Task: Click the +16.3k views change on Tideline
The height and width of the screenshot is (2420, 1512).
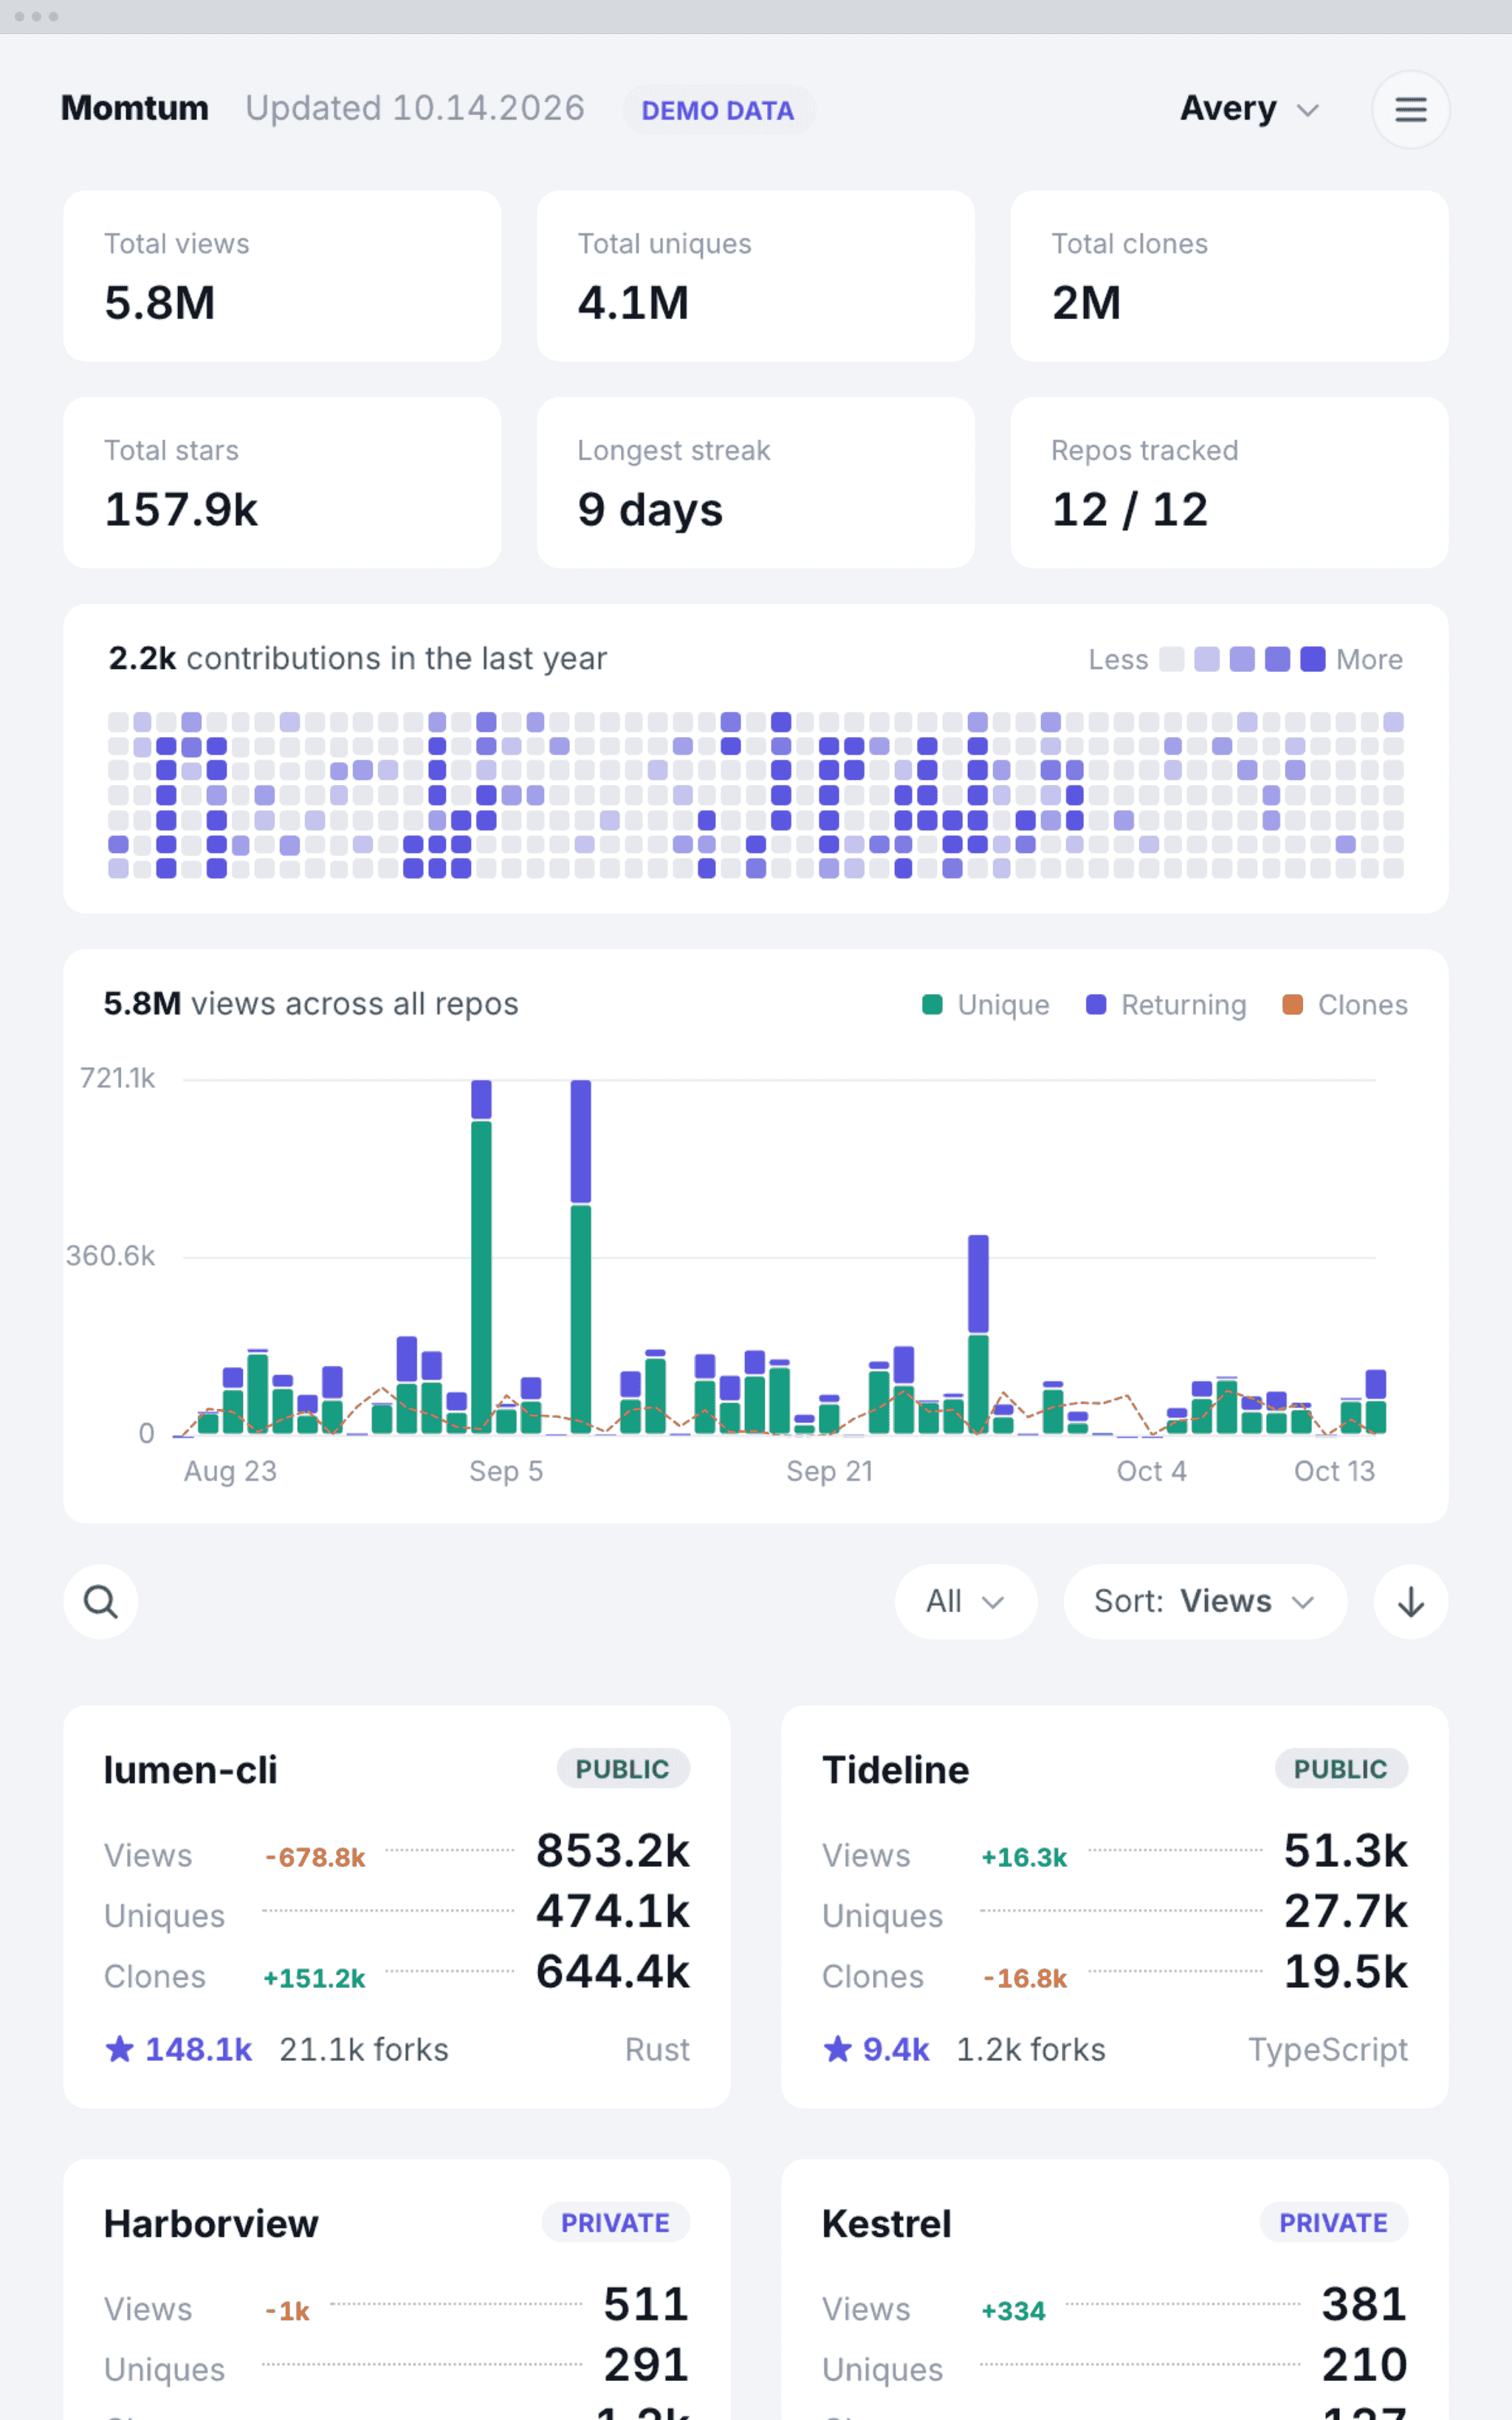Action: pyautogui.click(x=1025, y=1857)
